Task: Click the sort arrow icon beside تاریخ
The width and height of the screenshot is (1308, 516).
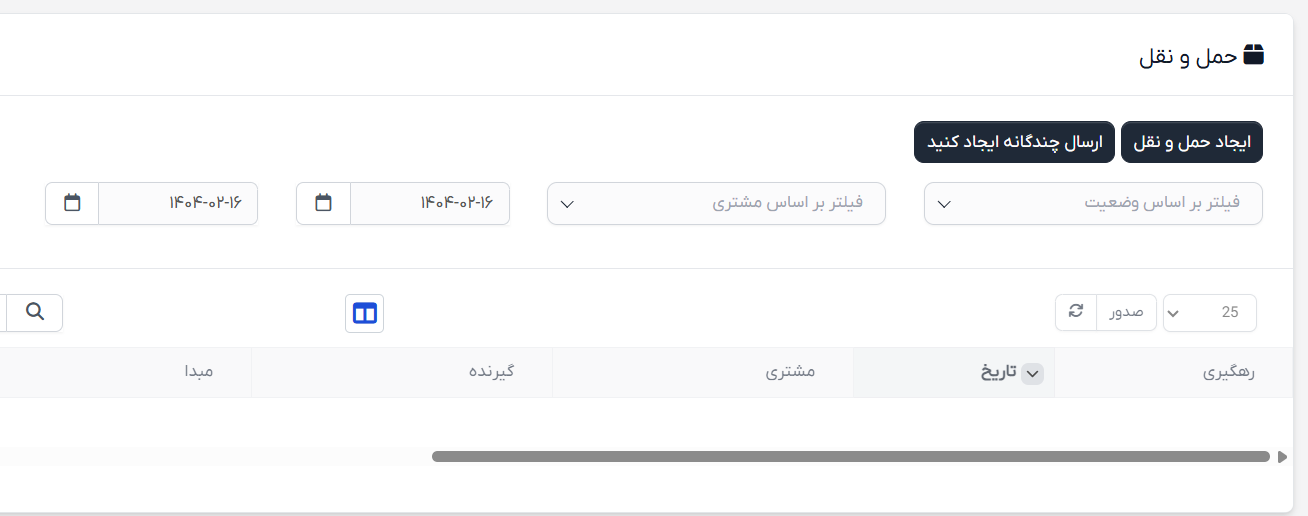Action: click(x=1033, y=373)
